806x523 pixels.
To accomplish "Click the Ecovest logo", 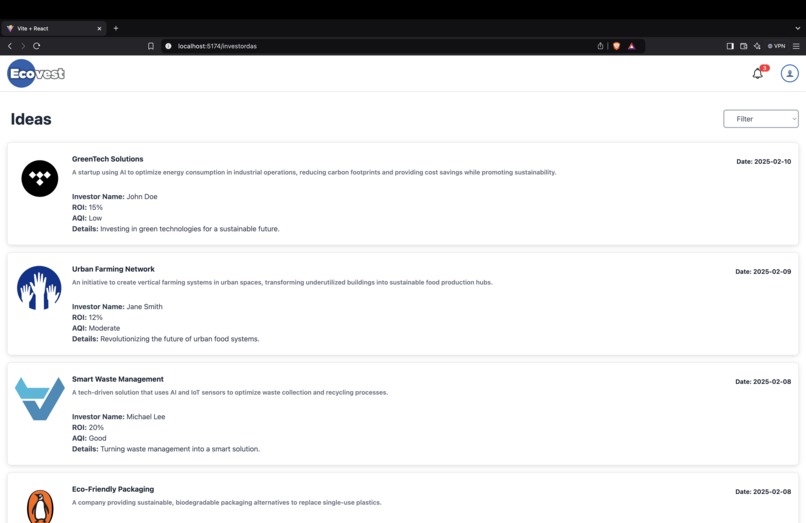I will 36,74.
